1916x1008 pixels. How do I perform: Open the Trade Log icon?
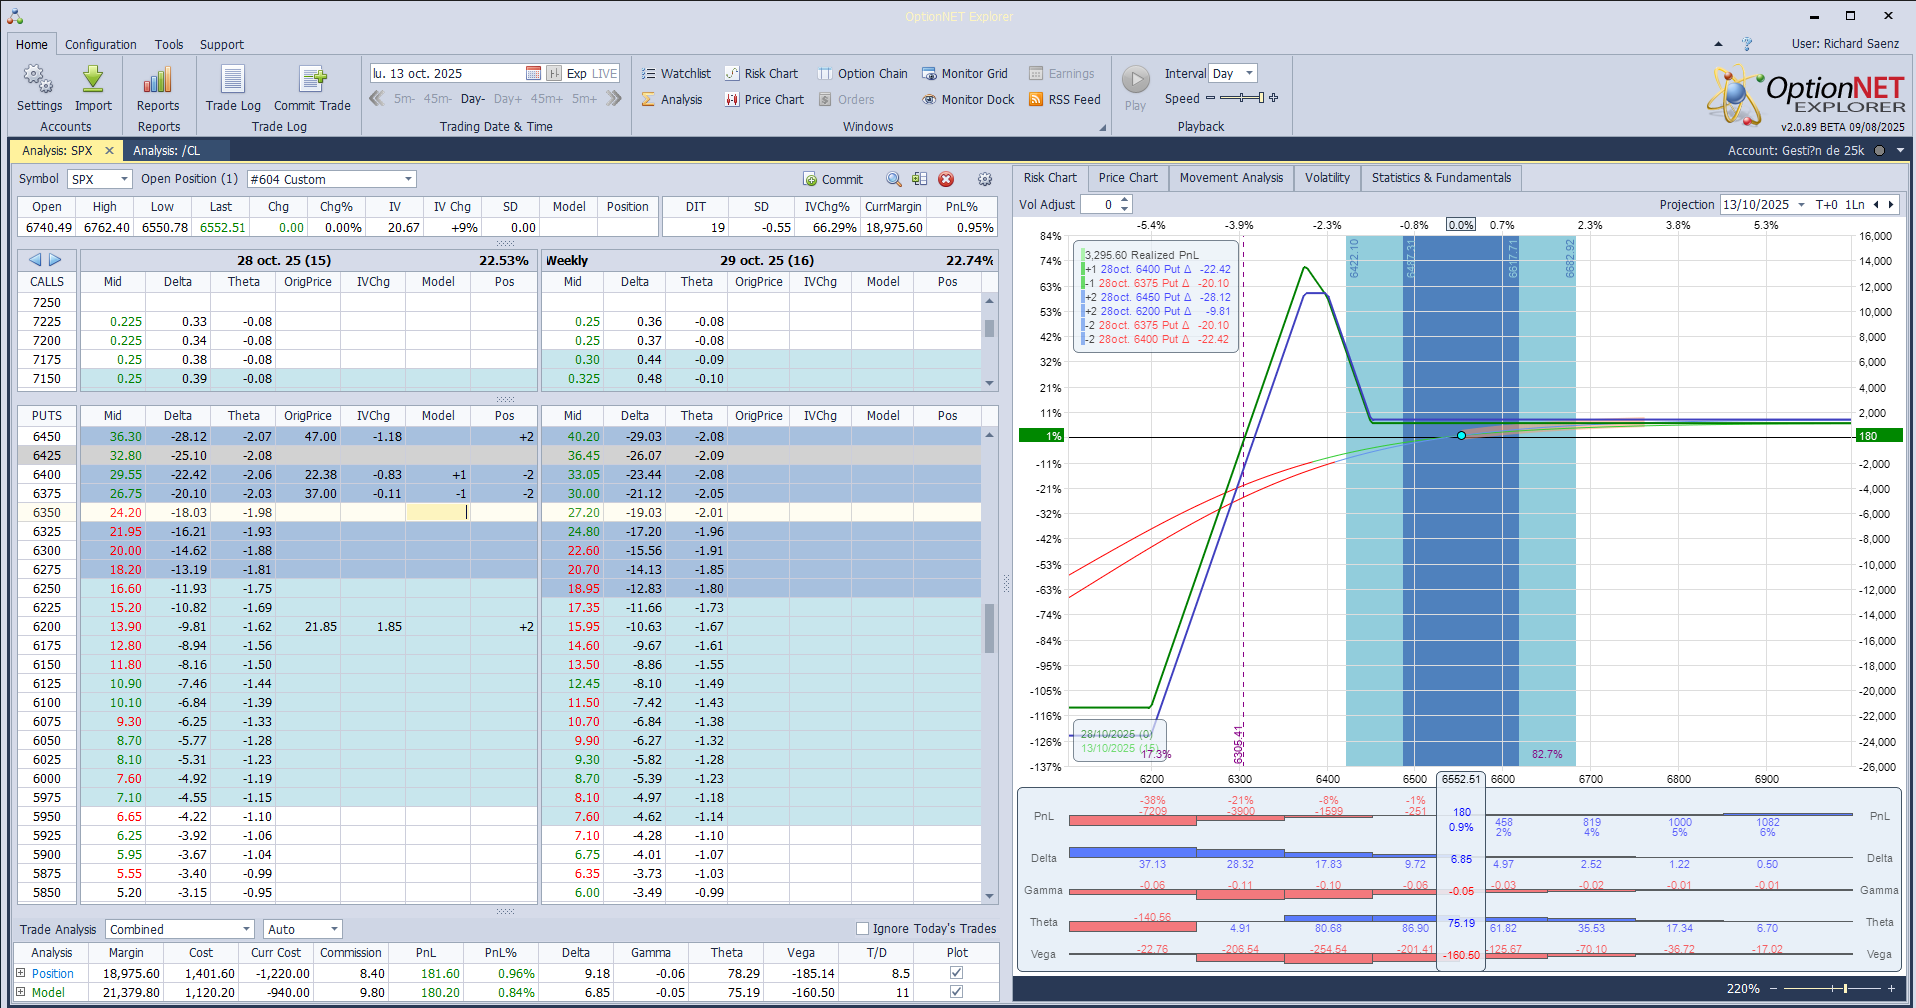click(232, 80)
